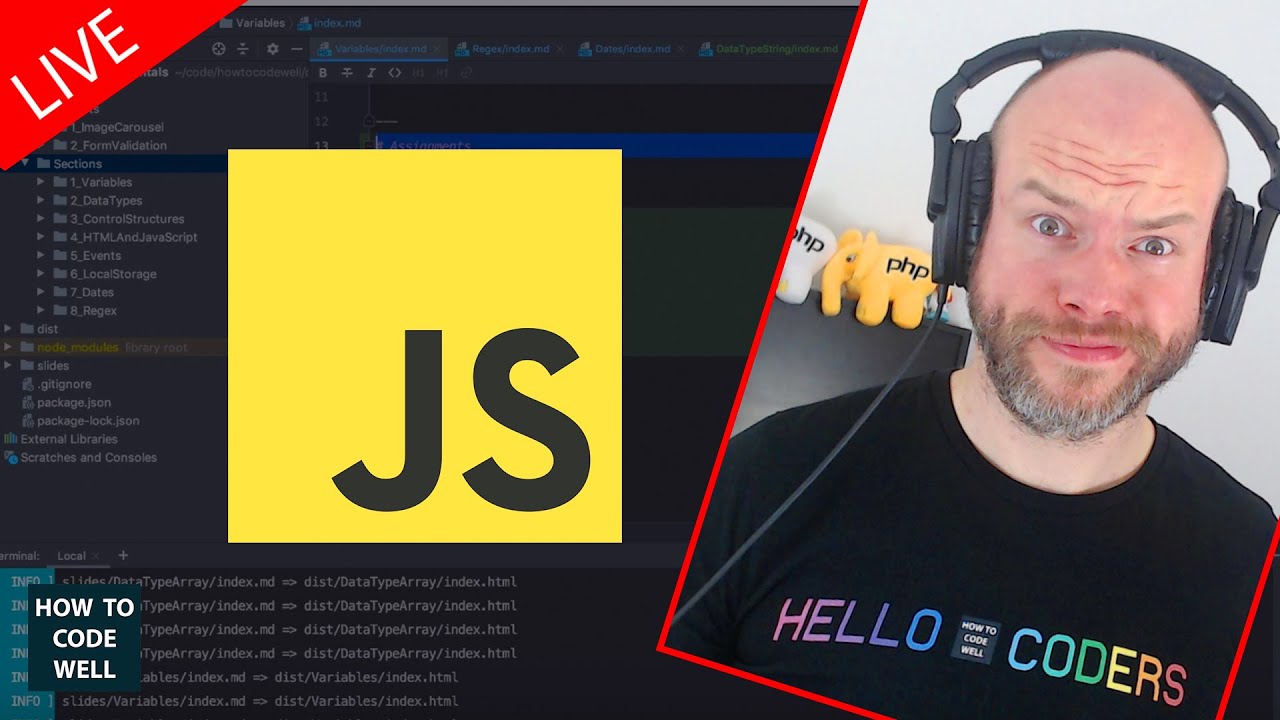This screenshot has height=720, width=1280.
Task: Click the package-lock.json file icon
Action: pos(28,421)
